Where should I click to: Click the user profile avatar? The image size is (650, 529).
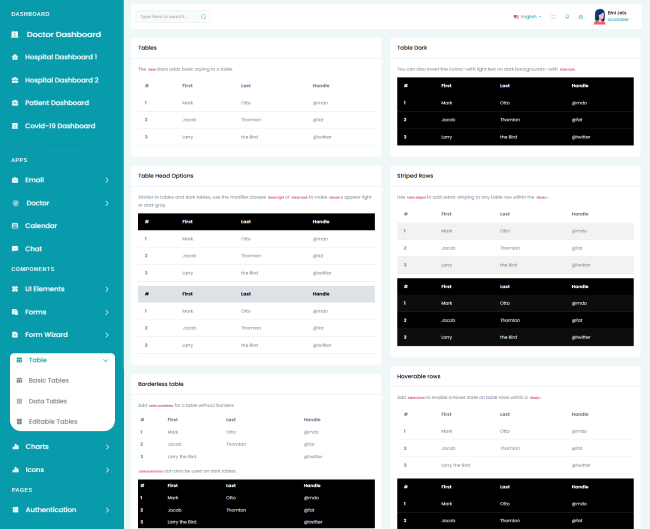600,16
